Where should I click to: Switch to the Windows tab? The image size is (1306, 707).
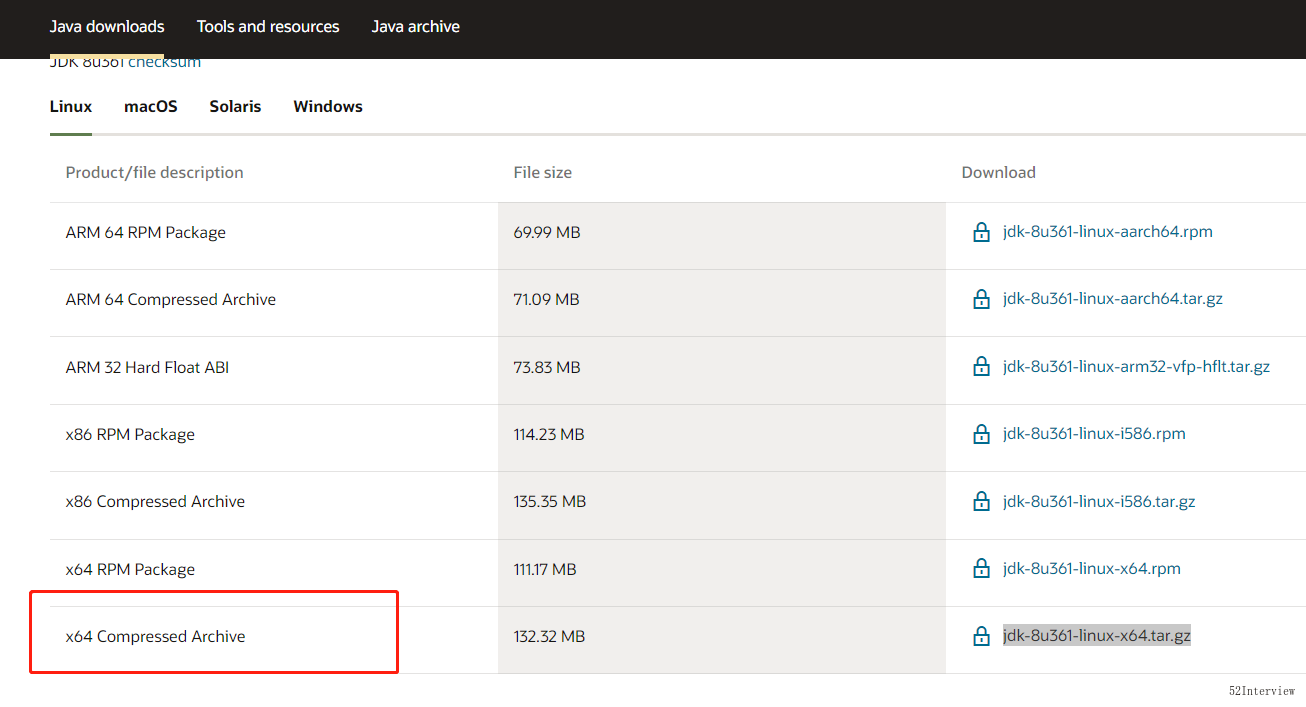tap(328, 106)
